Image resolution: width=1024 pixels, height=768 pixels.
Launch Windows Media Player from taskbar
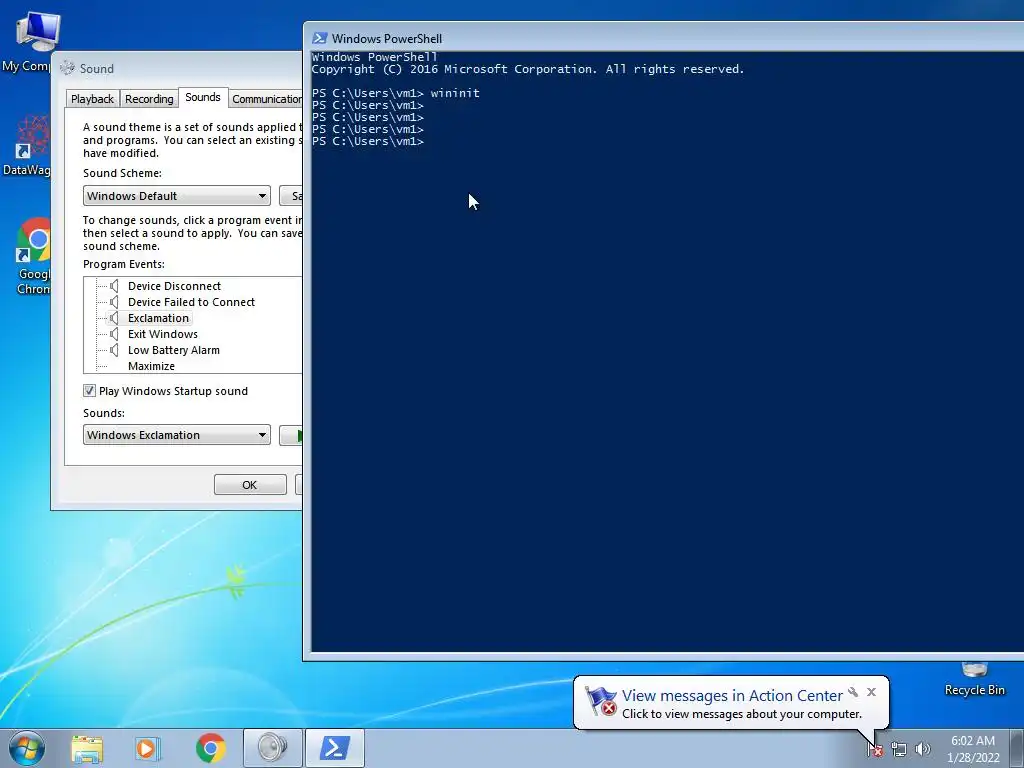click(148, 748)
